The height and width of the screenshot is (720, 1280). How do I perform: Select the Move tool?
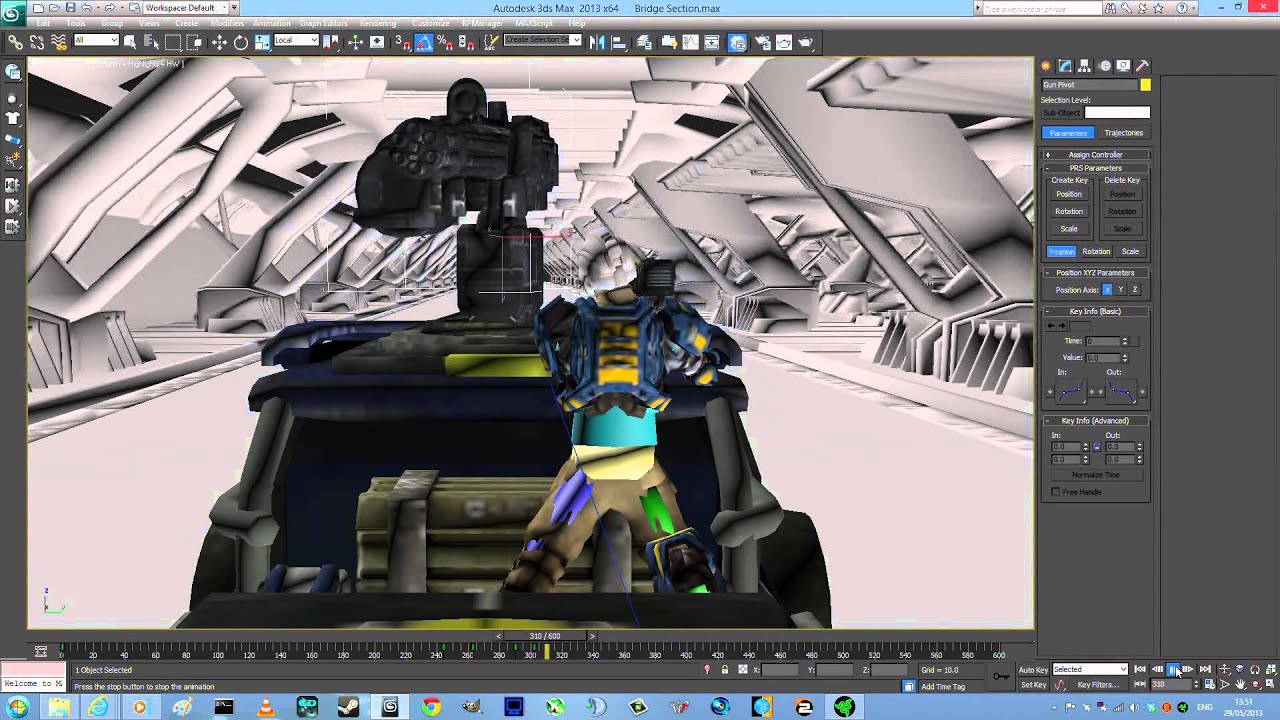(220, 42)
